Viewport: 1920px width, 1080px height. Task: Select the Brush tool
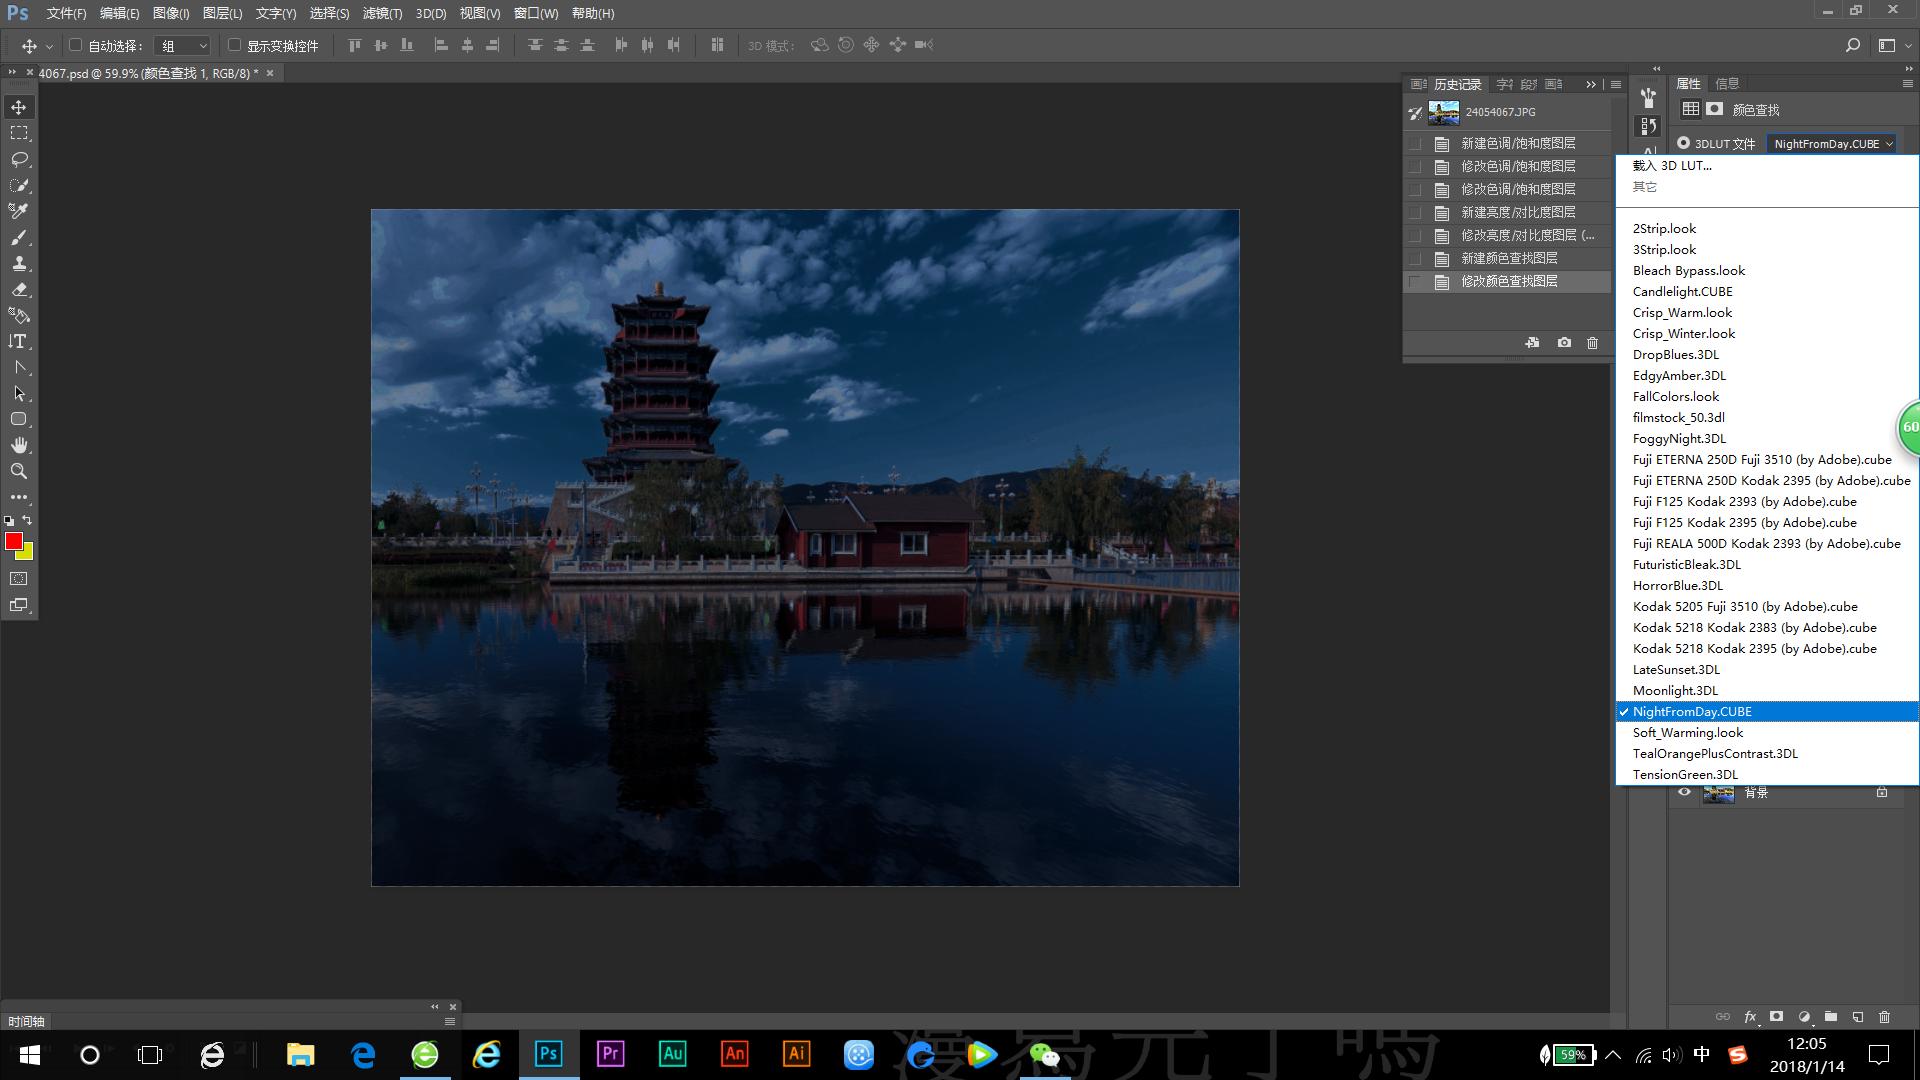[19, 237]
